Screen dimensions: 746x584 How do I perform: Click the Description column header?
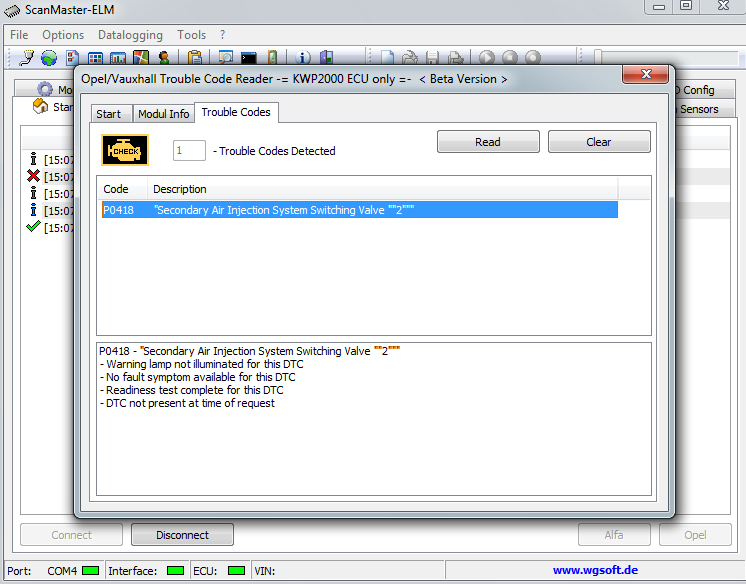tap(382, 189)
